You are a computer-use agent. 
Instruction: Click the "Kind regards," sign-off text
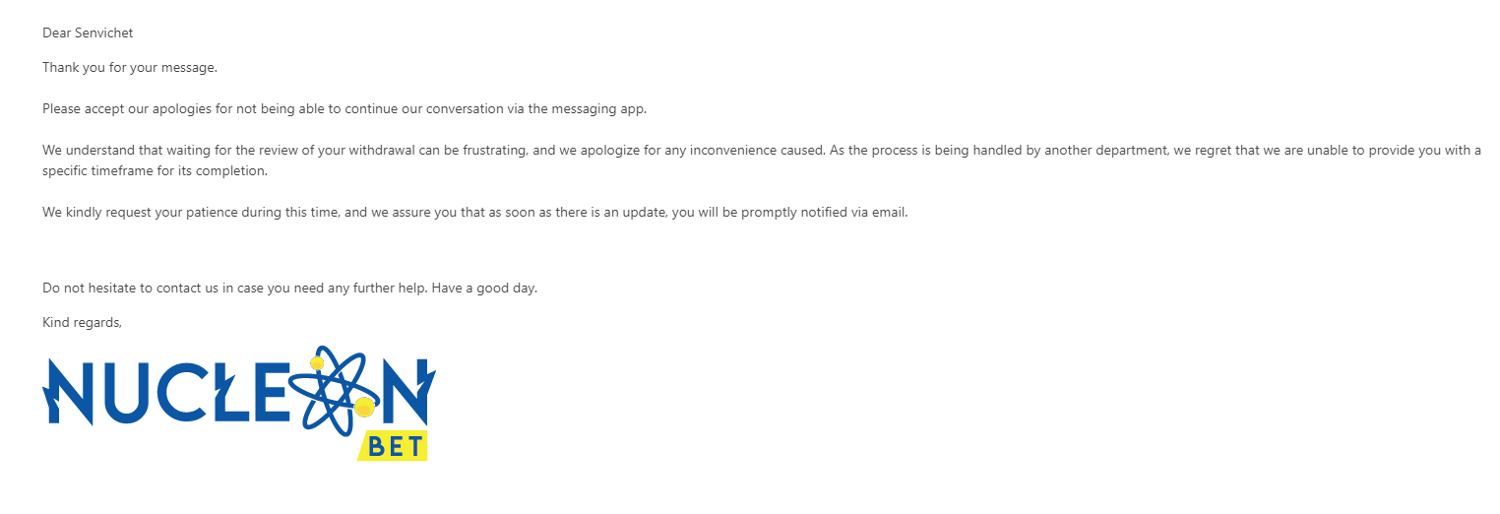[x=82, y=322]
